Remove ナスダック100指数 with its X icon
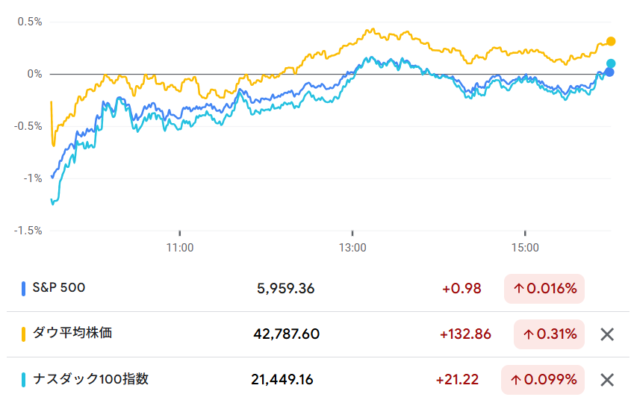 click(607, 379)
